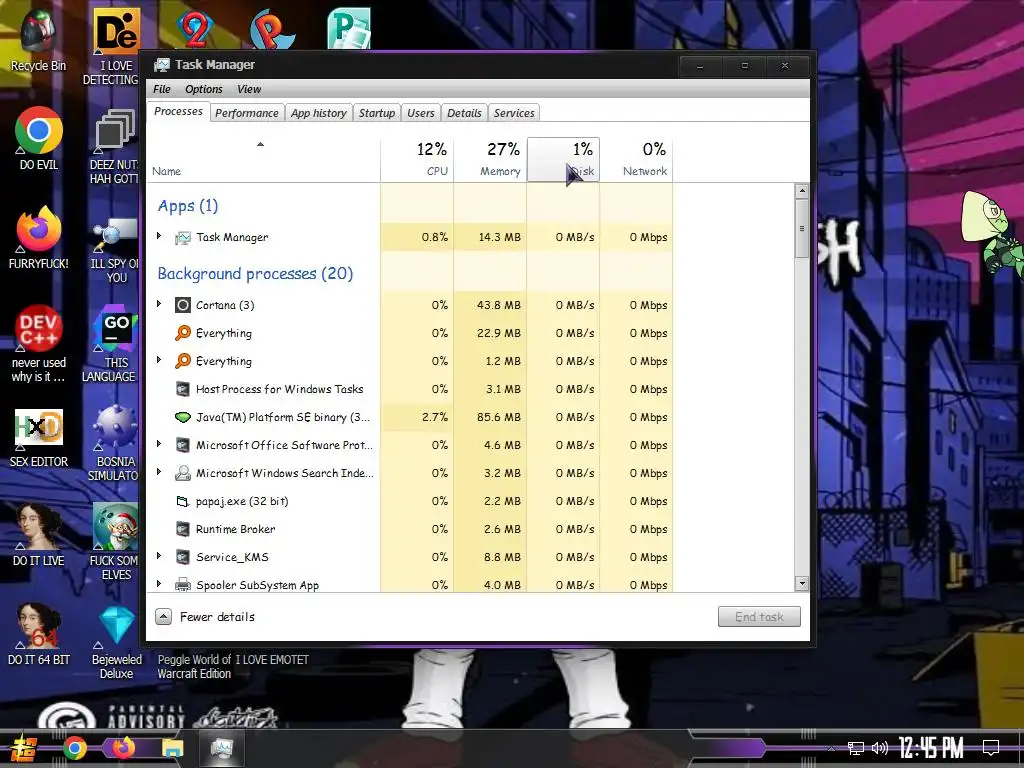Select the Bejeweled Deluxe diamond icon
Screen dimensions: 1024x768
116,625
